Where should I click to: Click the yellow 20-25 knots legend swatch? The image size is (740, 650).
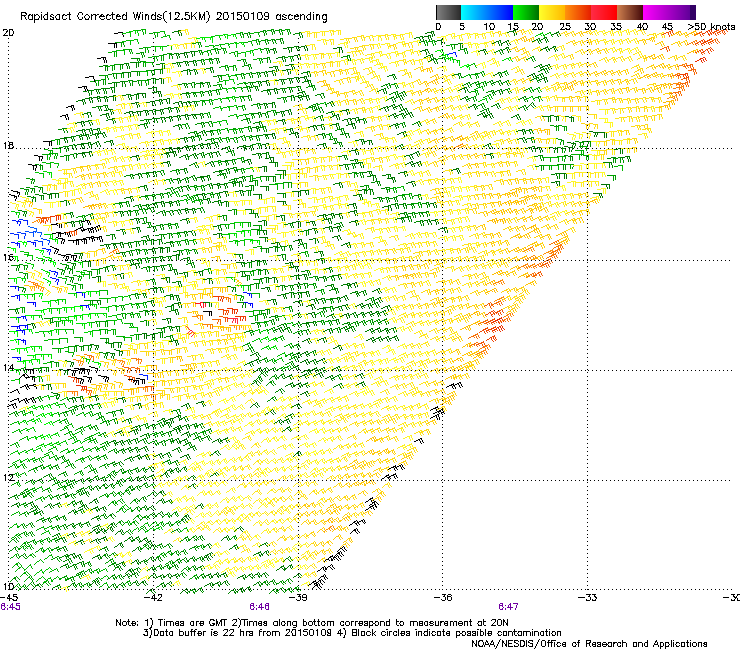pyautogui.click(x=552, y=12)
